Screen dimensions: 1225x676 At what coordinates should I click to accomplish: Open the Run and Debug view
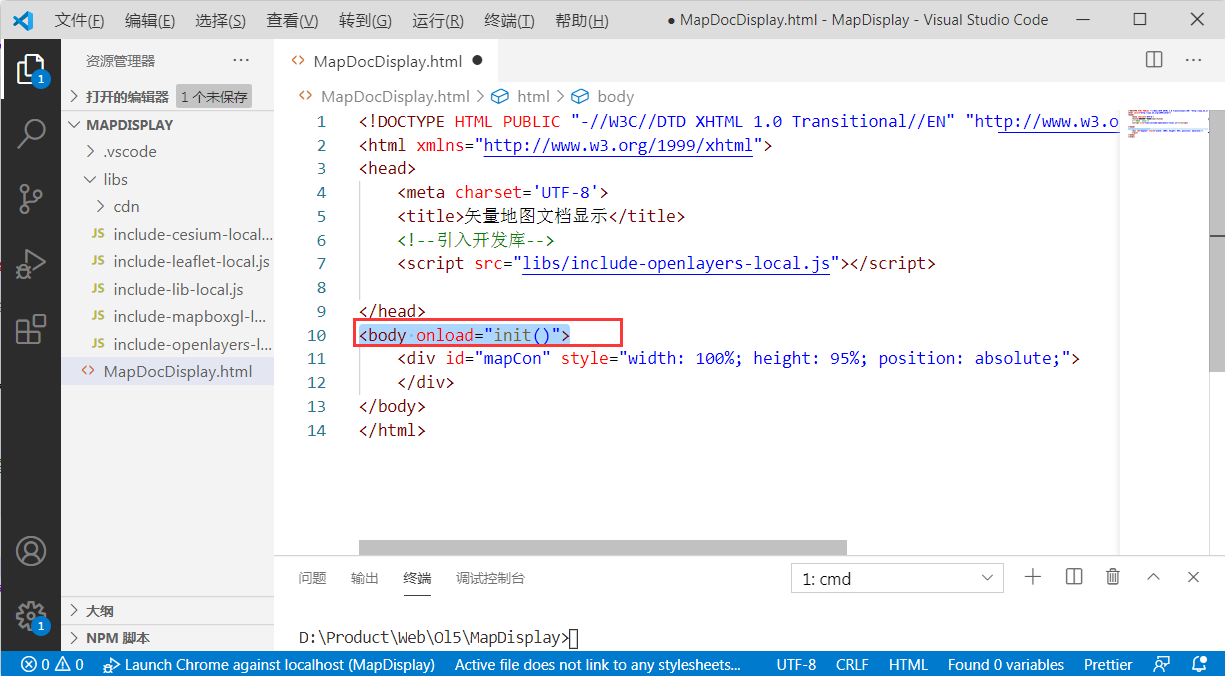click(x=31, y=264)
